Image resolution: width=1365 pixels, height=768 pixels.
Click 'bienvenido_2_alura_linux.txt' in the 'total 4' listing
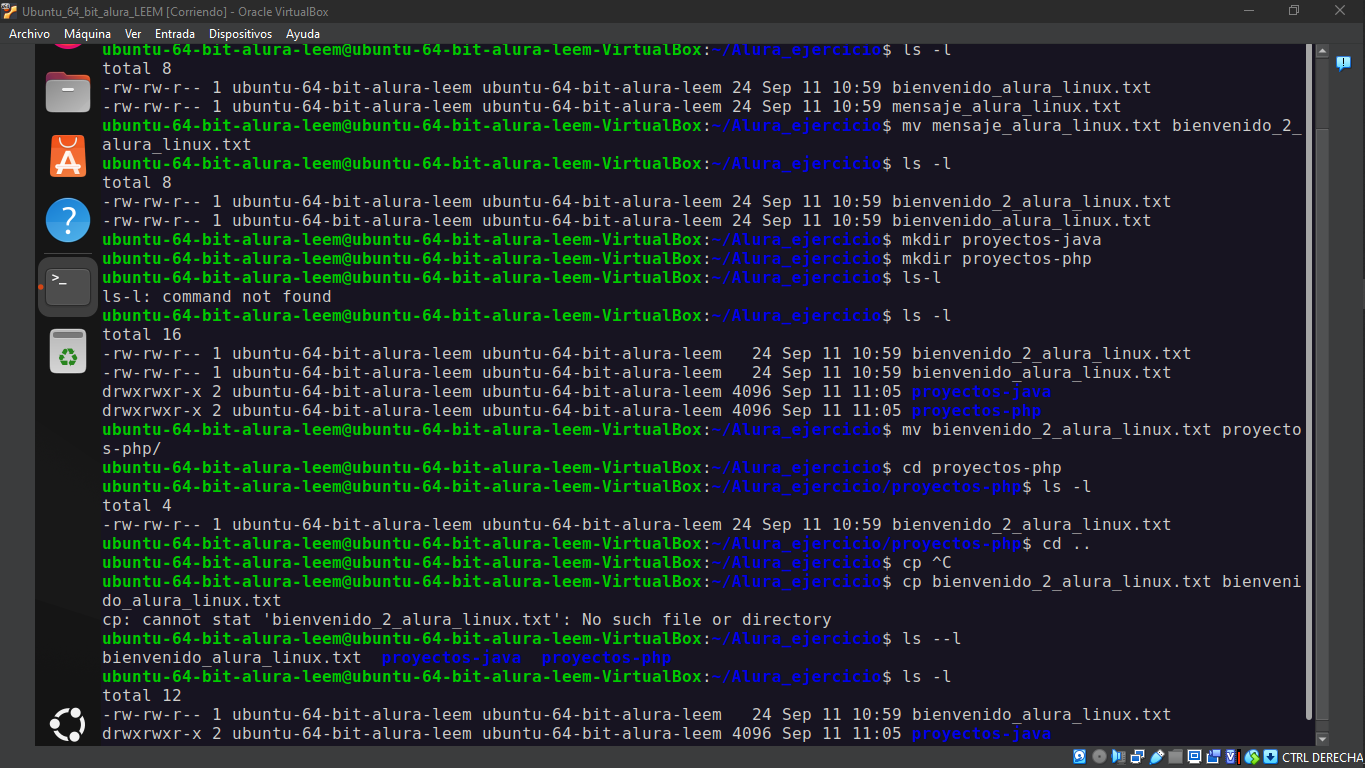(x=1032, y=525)
